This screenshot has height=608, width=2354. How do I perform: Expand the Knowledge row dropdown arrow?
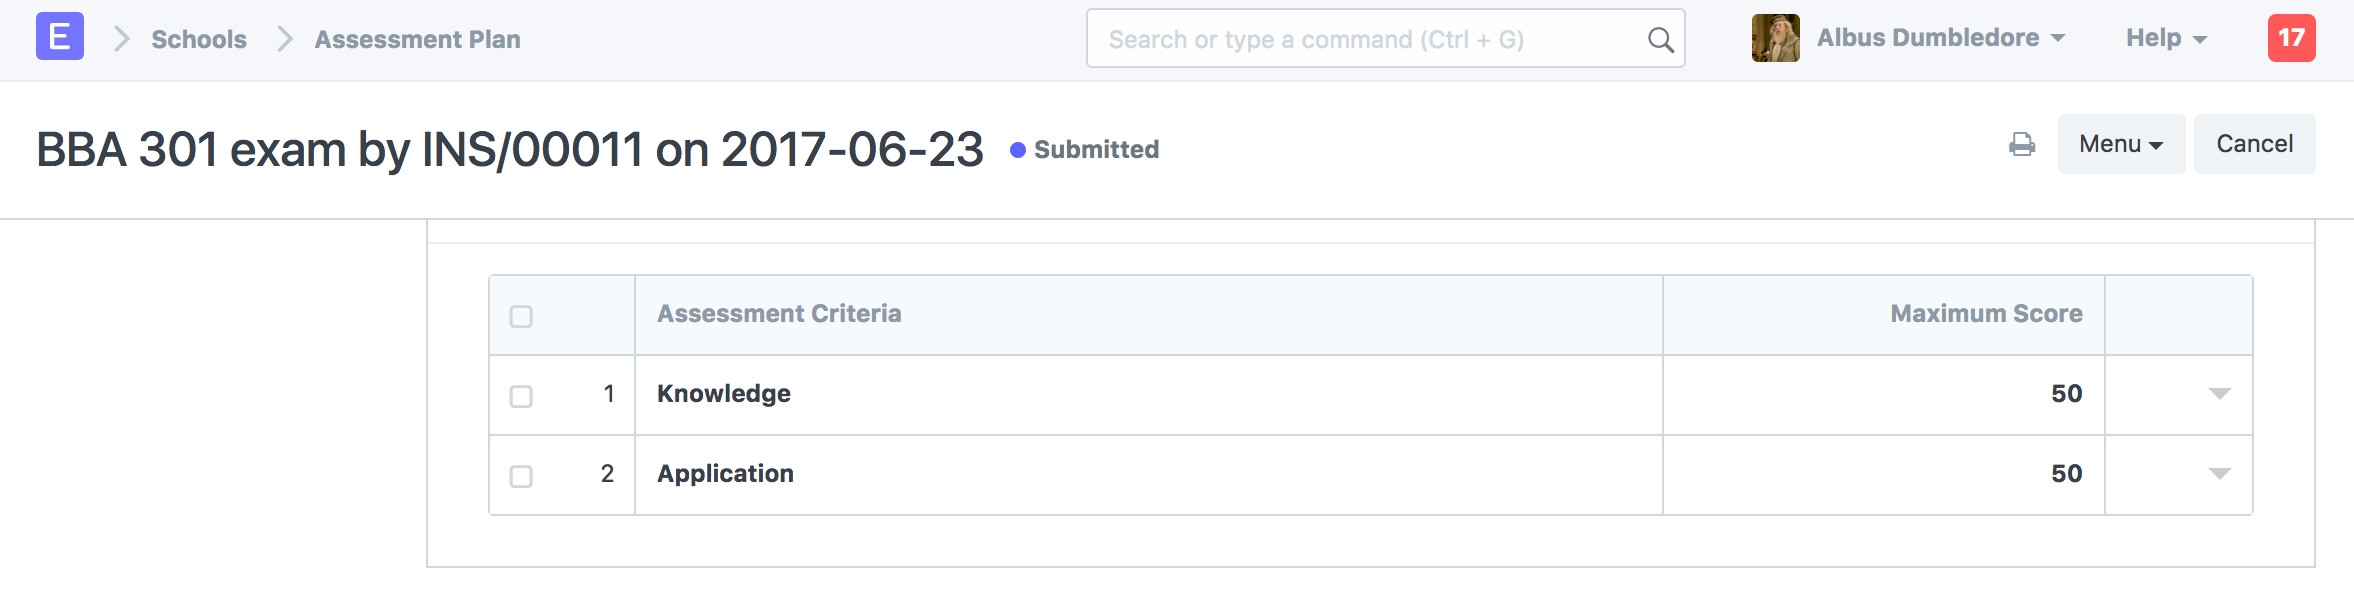point(2220,394)
